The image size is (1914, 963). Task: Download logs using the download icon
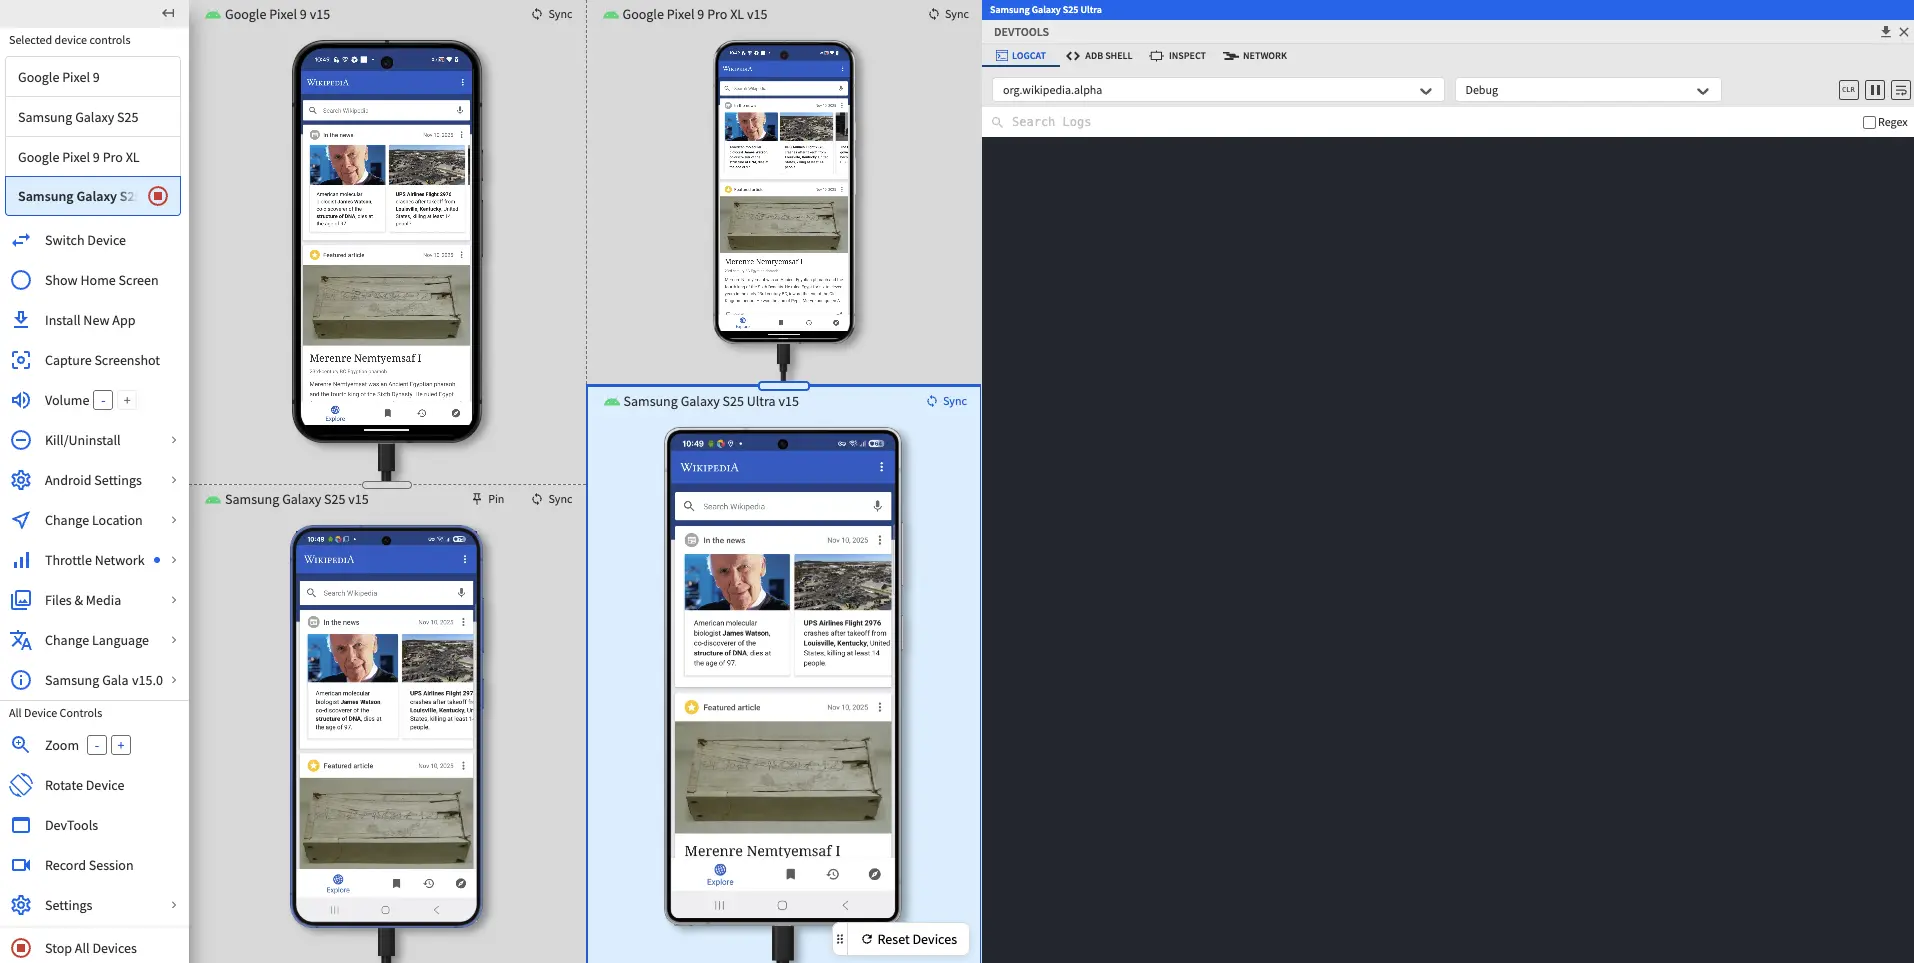click(1886, 31)
